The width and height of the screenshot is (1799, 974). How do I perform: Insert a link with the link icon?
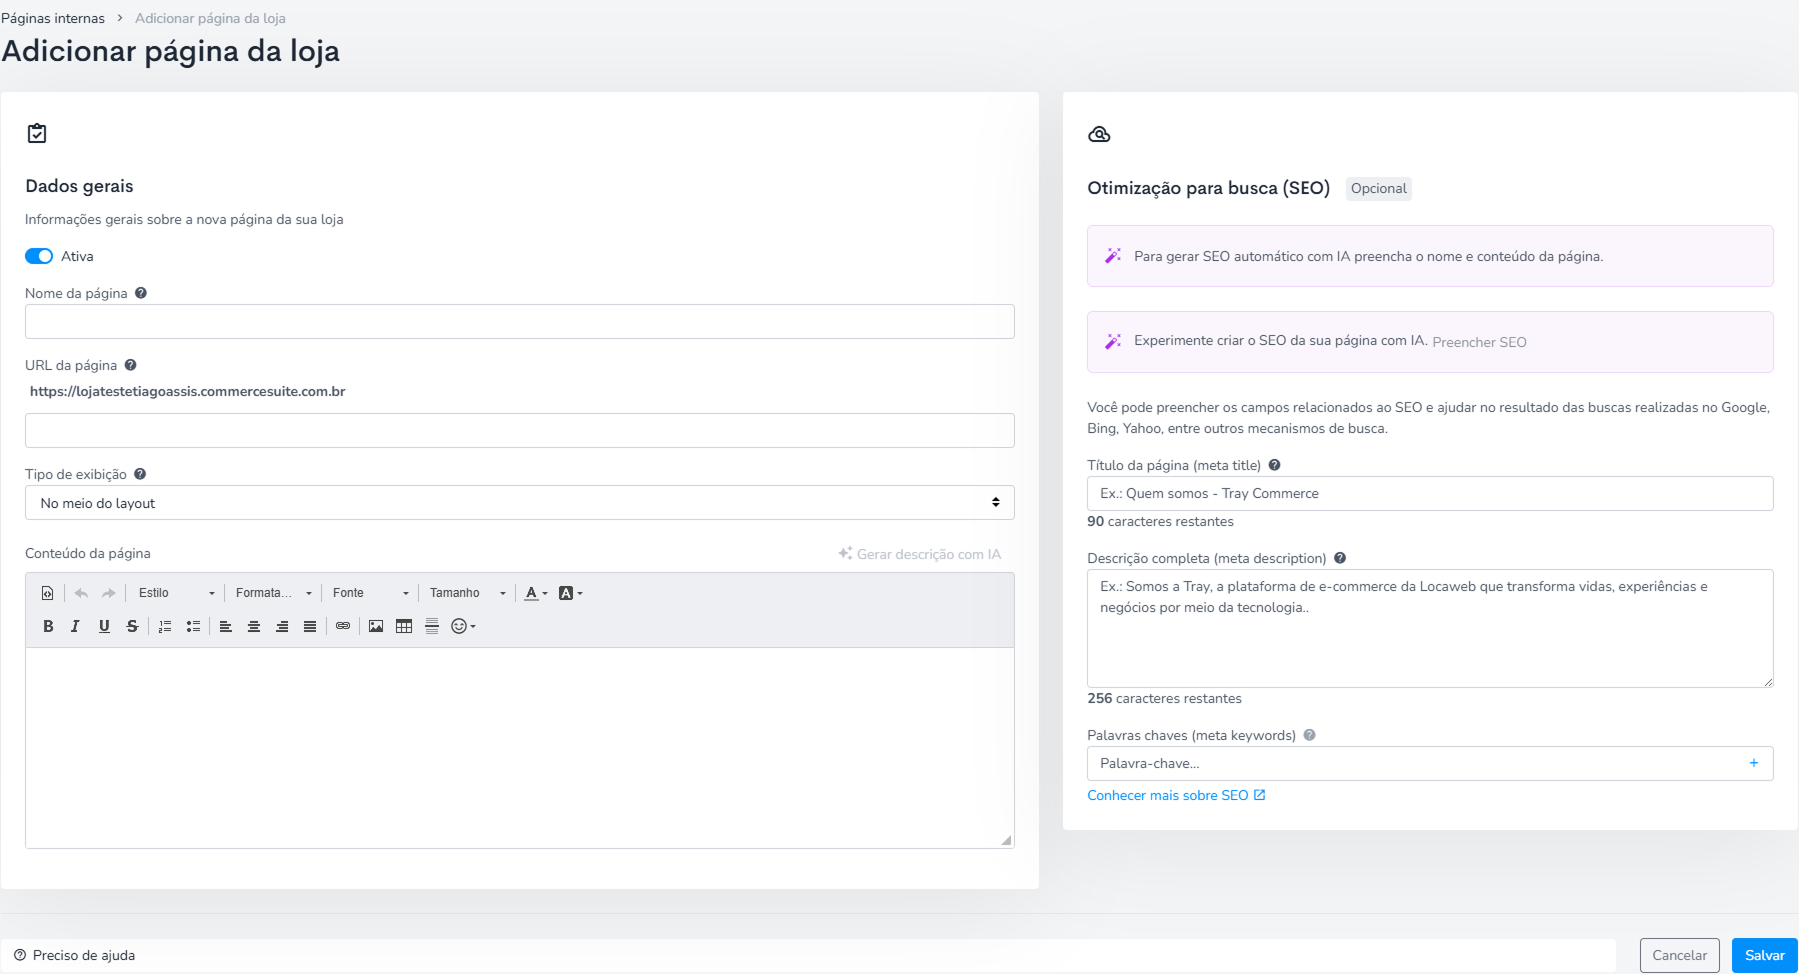[x=343, y=626]
